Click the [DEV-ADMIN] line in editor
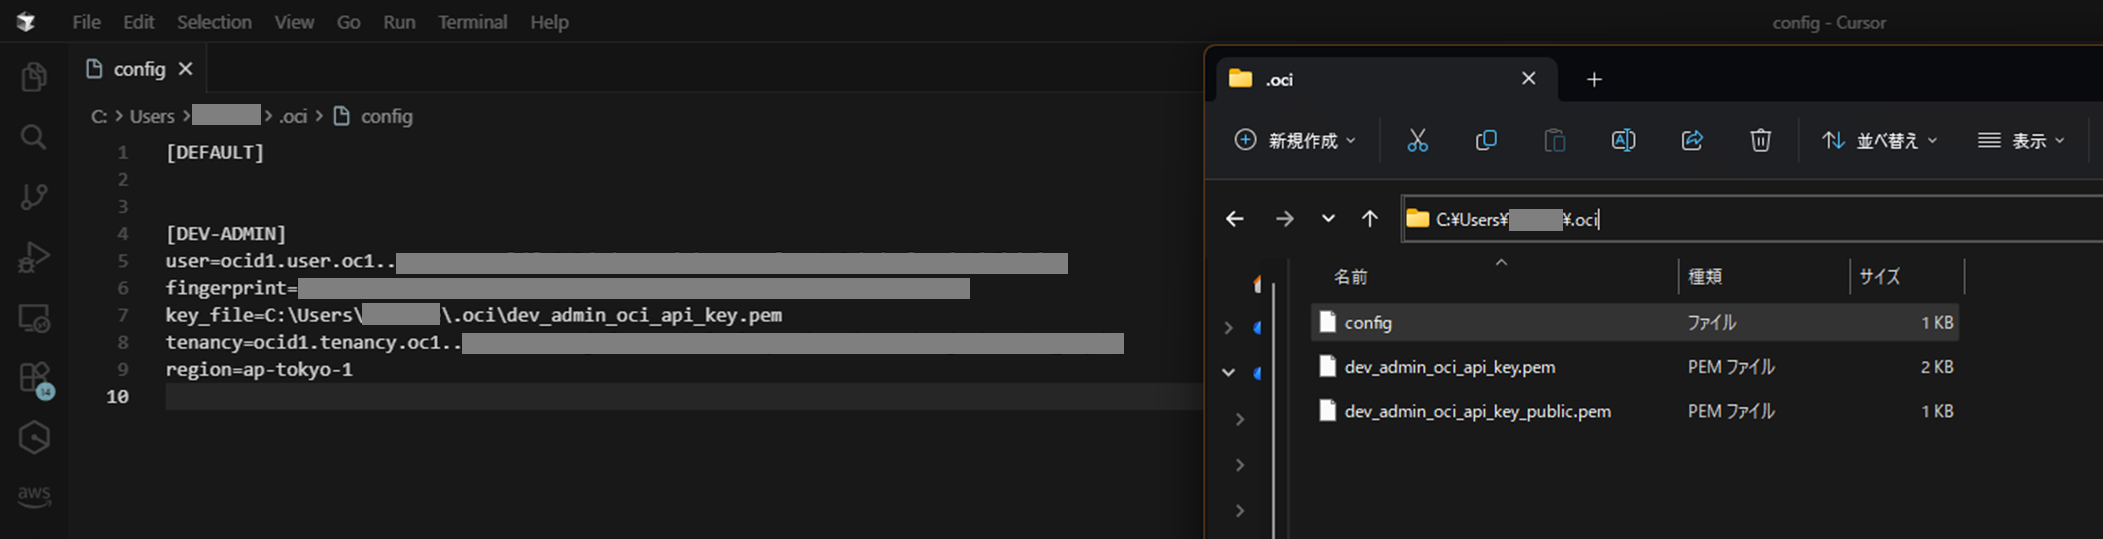The height and width of the screenshot is (539, 2103). [226, 233]
